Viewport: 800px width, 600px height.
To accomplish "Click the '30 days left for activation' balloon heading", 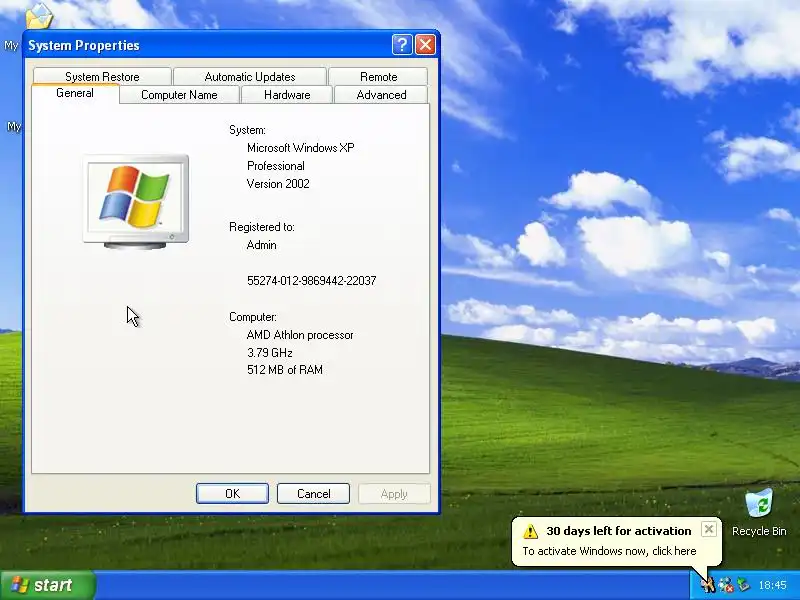I will (618, 531).
